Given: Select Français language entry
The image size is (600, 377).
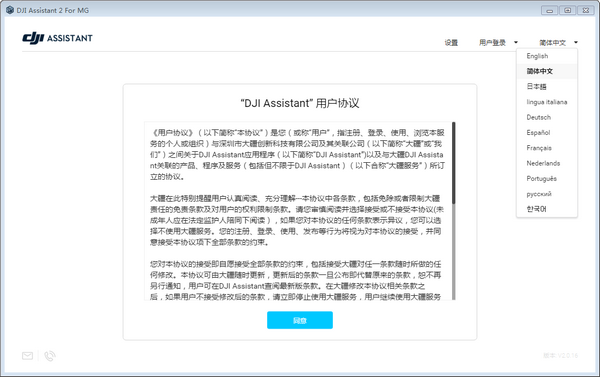Looking at the screenshot, I should coord(547,148).
